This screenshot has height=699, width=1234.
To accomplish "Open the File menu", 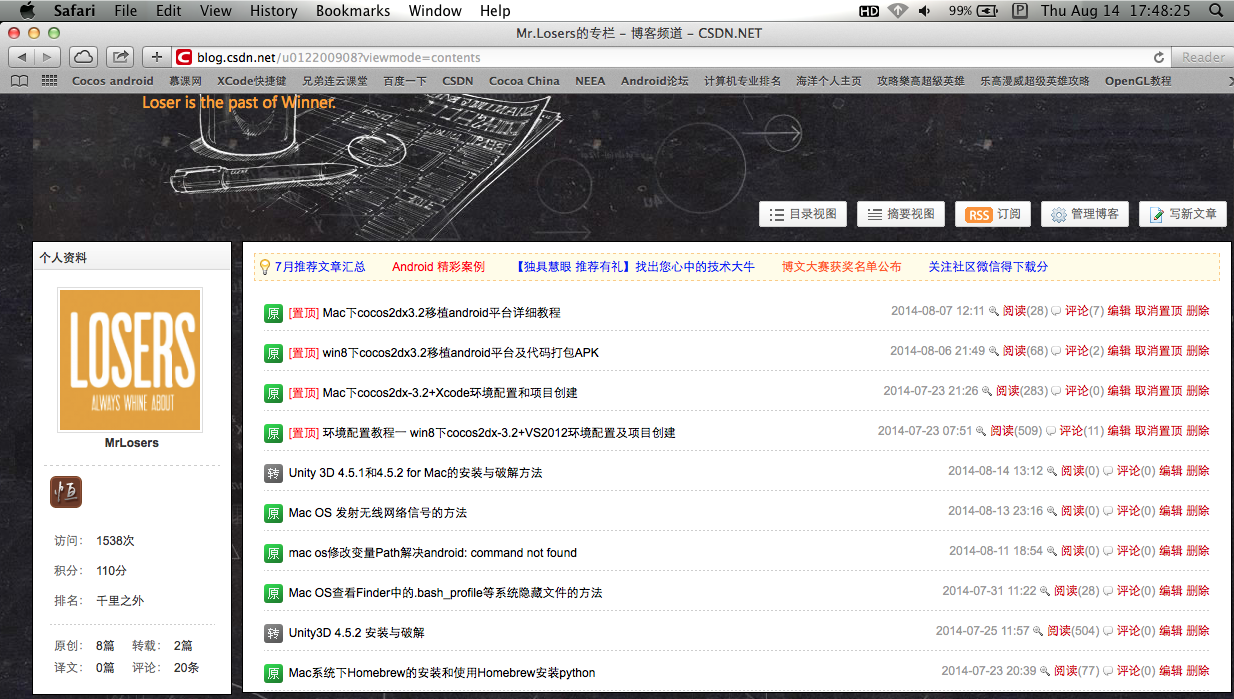I will (x=126, y=11).
